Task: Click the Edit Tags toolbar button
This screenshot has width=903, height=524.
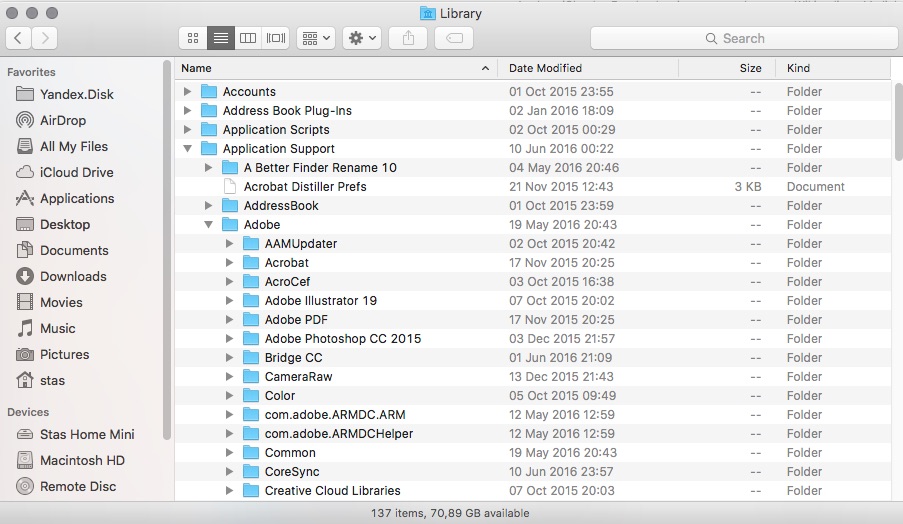Action: point(454,38)
